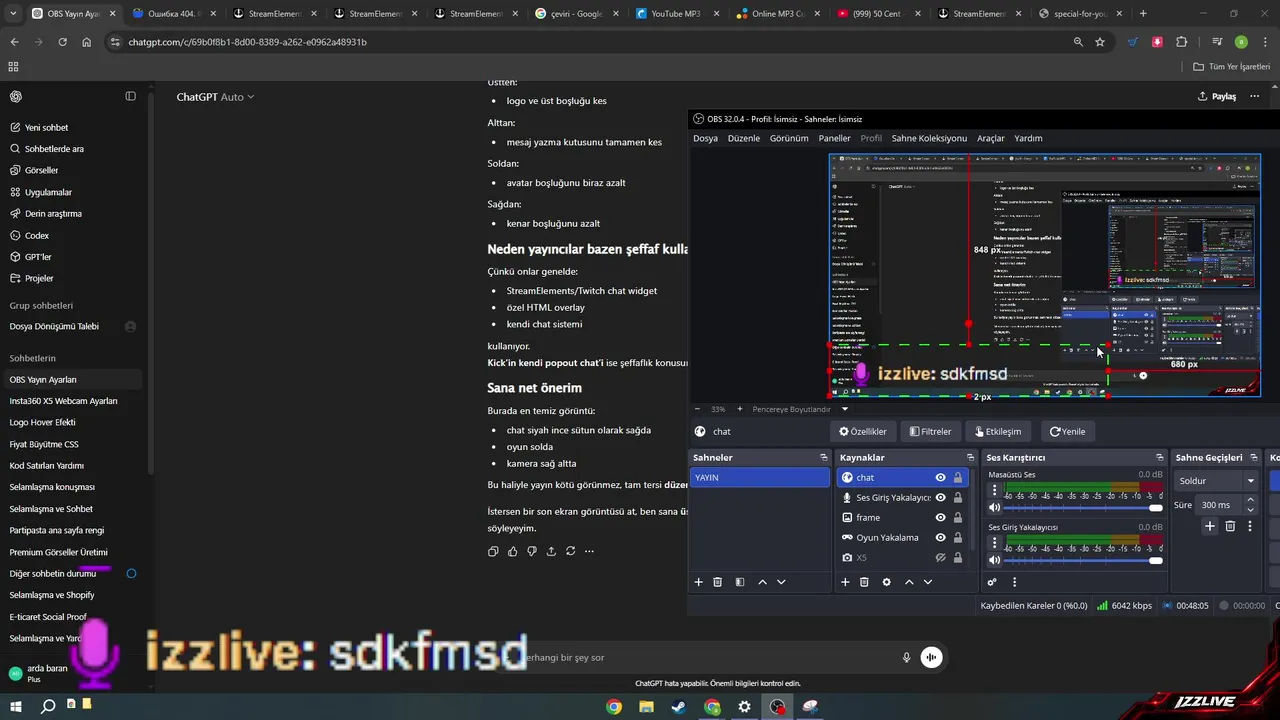This screenshot has height=720, width=1280.
Task: Like the ChatGPT response with thumbs up
Action: pyautogui.click(x=512, y=551)
